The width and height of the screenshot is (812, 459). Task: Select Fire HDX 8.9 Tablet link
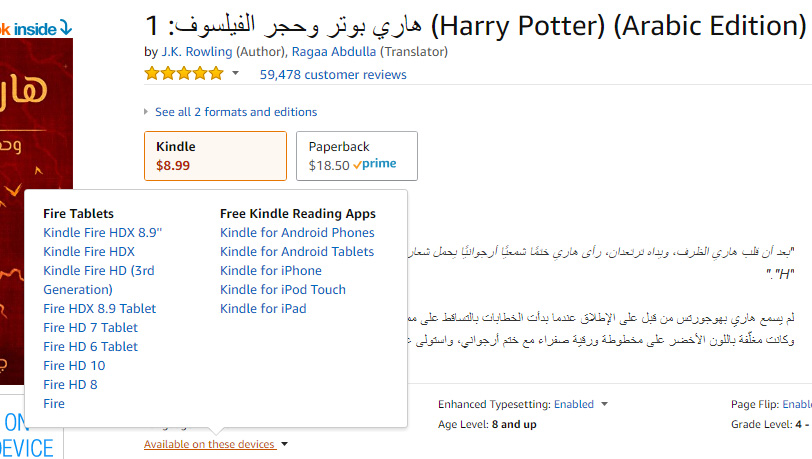pos(100,309)
